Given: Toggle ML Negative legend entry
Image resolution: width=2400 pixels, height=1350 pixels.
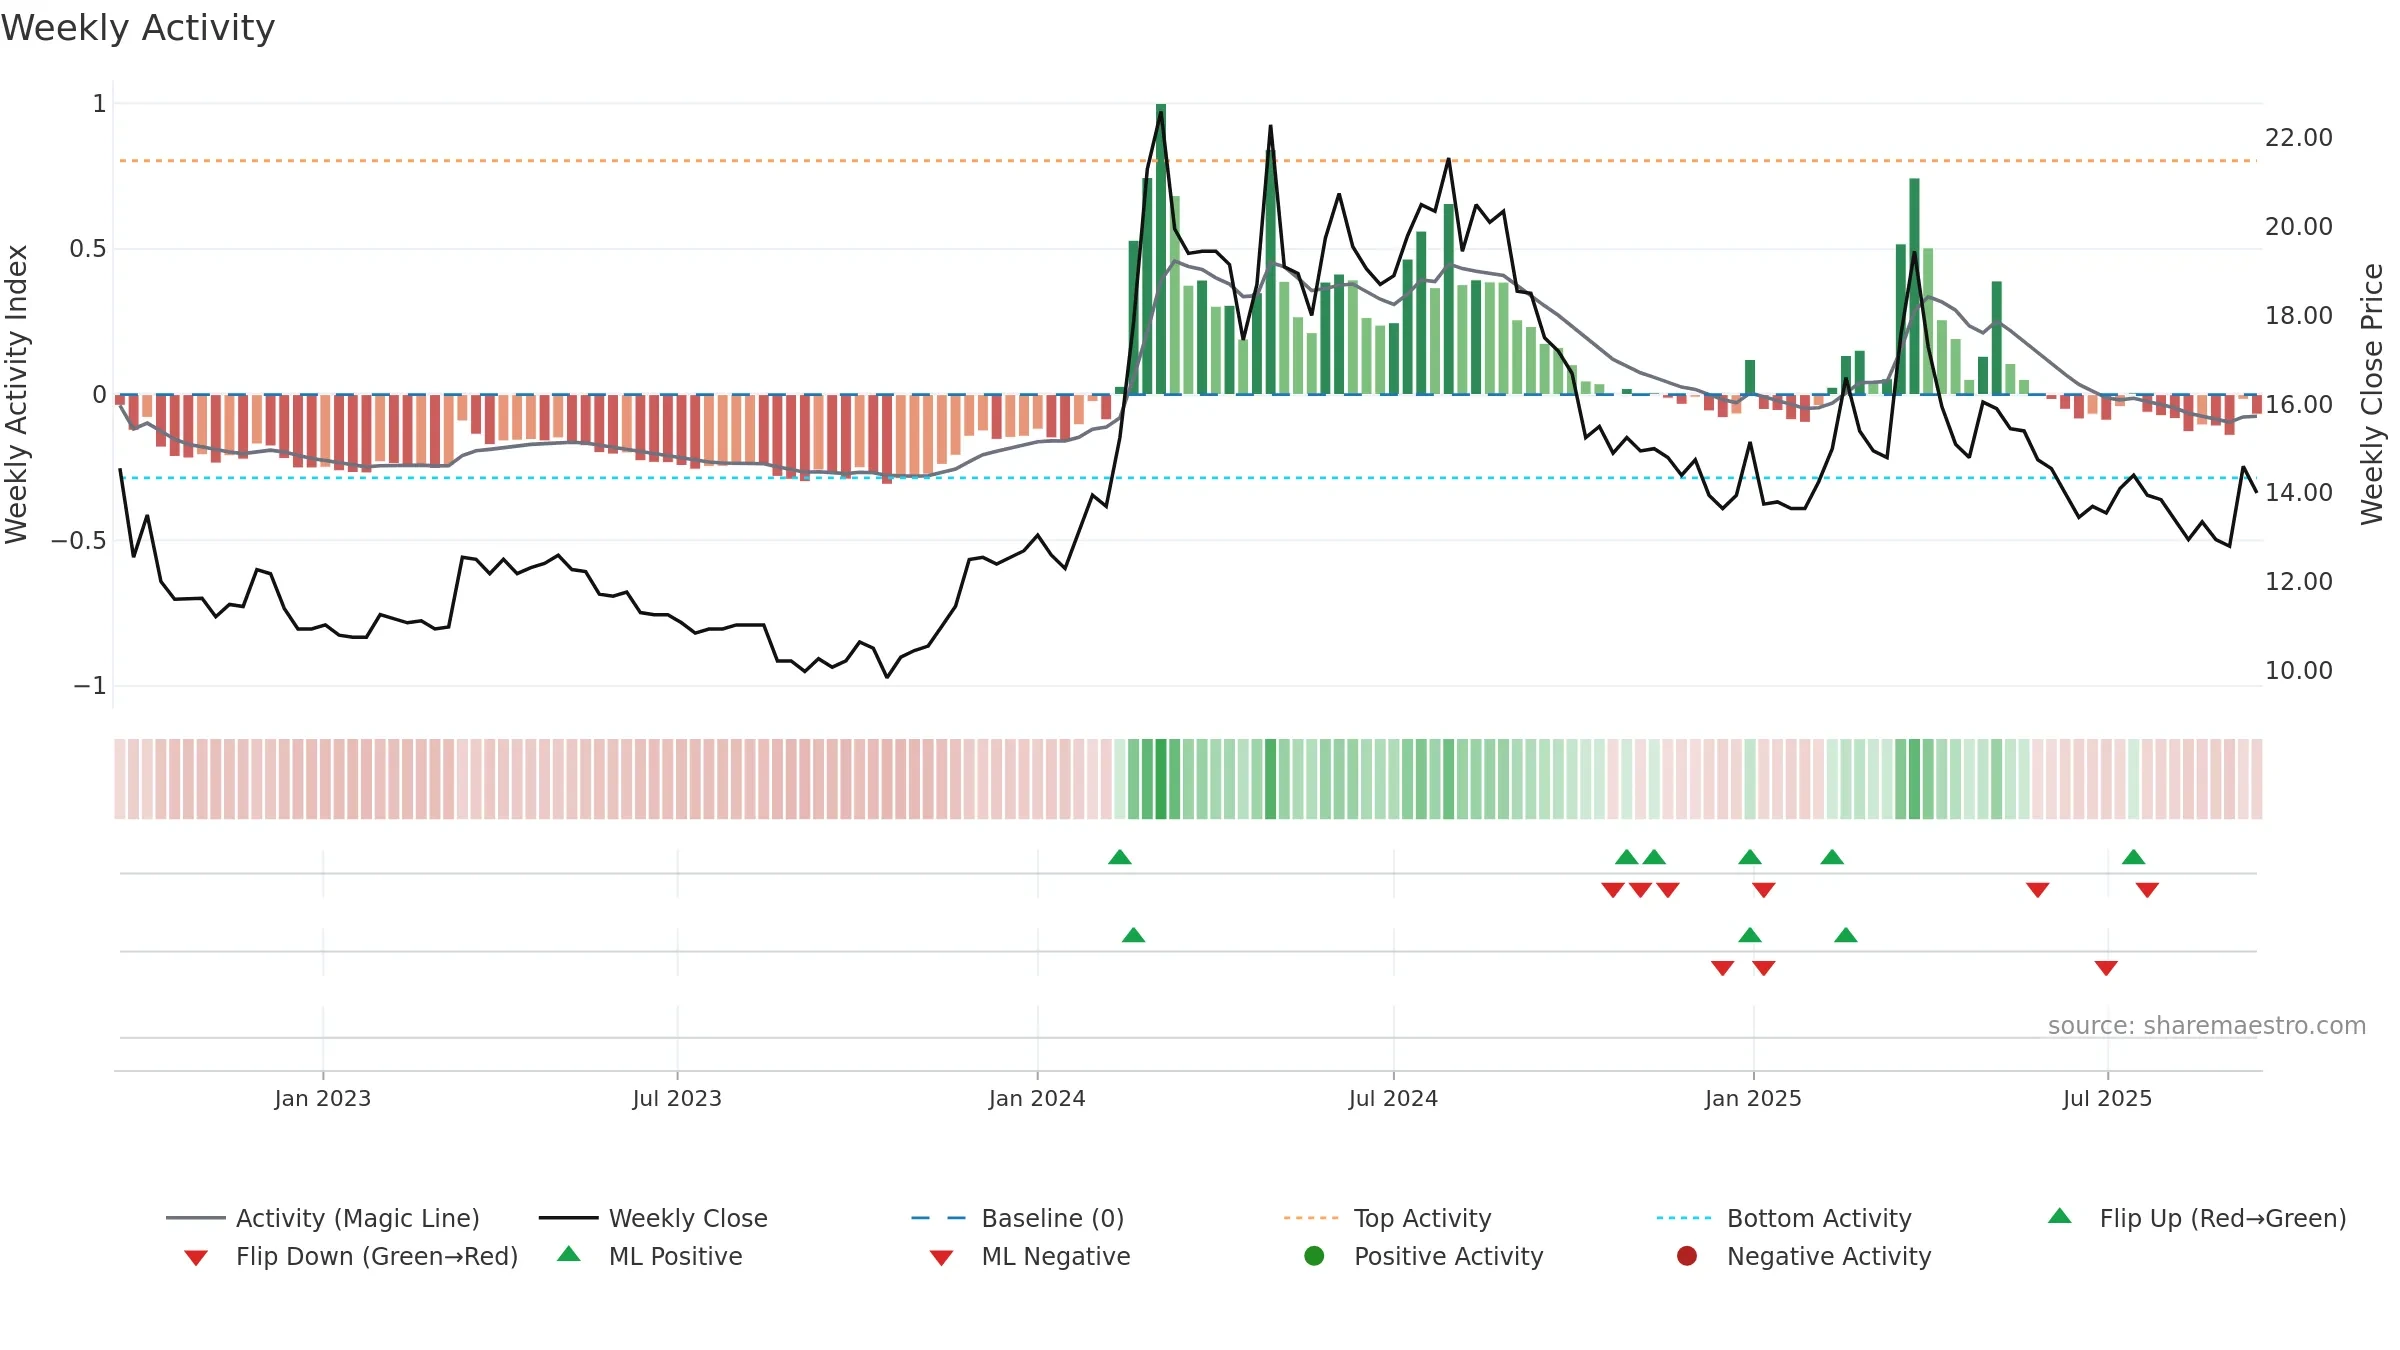Looking at the screenshot, I should pyautogui.click(x=1029, y=1256).
